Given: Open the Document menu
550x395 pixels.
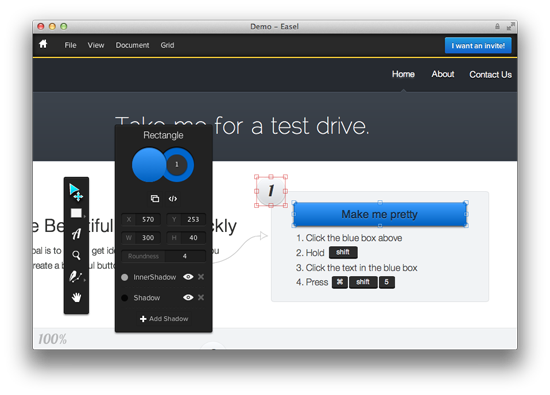Looking at the screenshot, I should (132, 45).
